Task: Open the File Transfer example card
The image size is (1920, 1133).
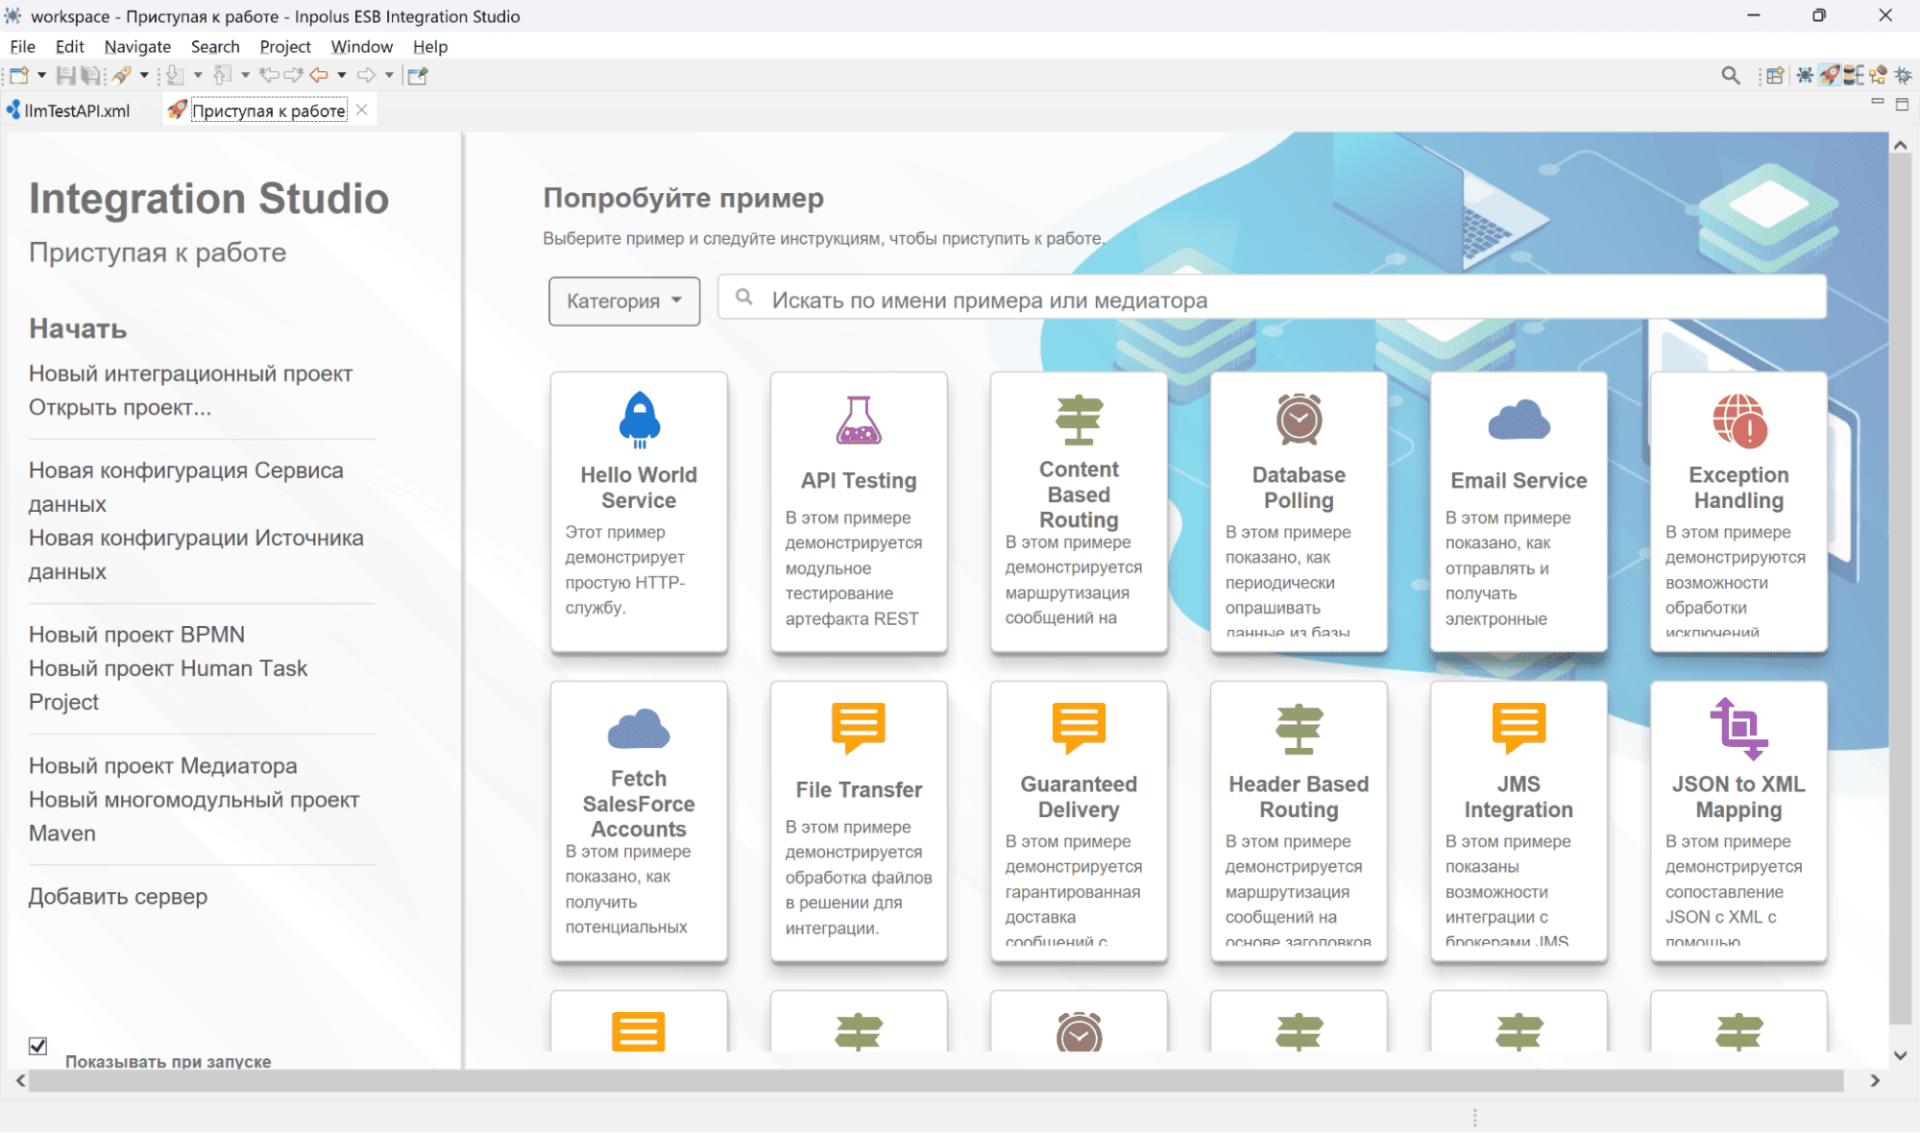Action: point(859,822)
